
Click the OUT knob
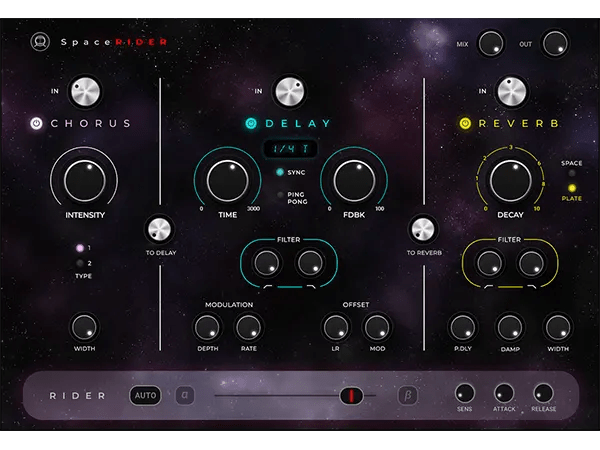pos(555,44)
